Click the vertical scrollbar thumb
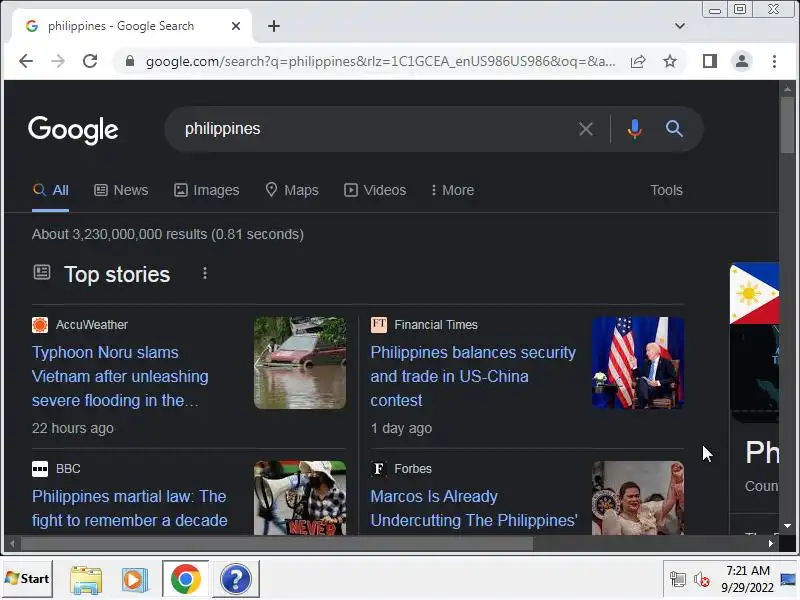 tap(787, 125)
